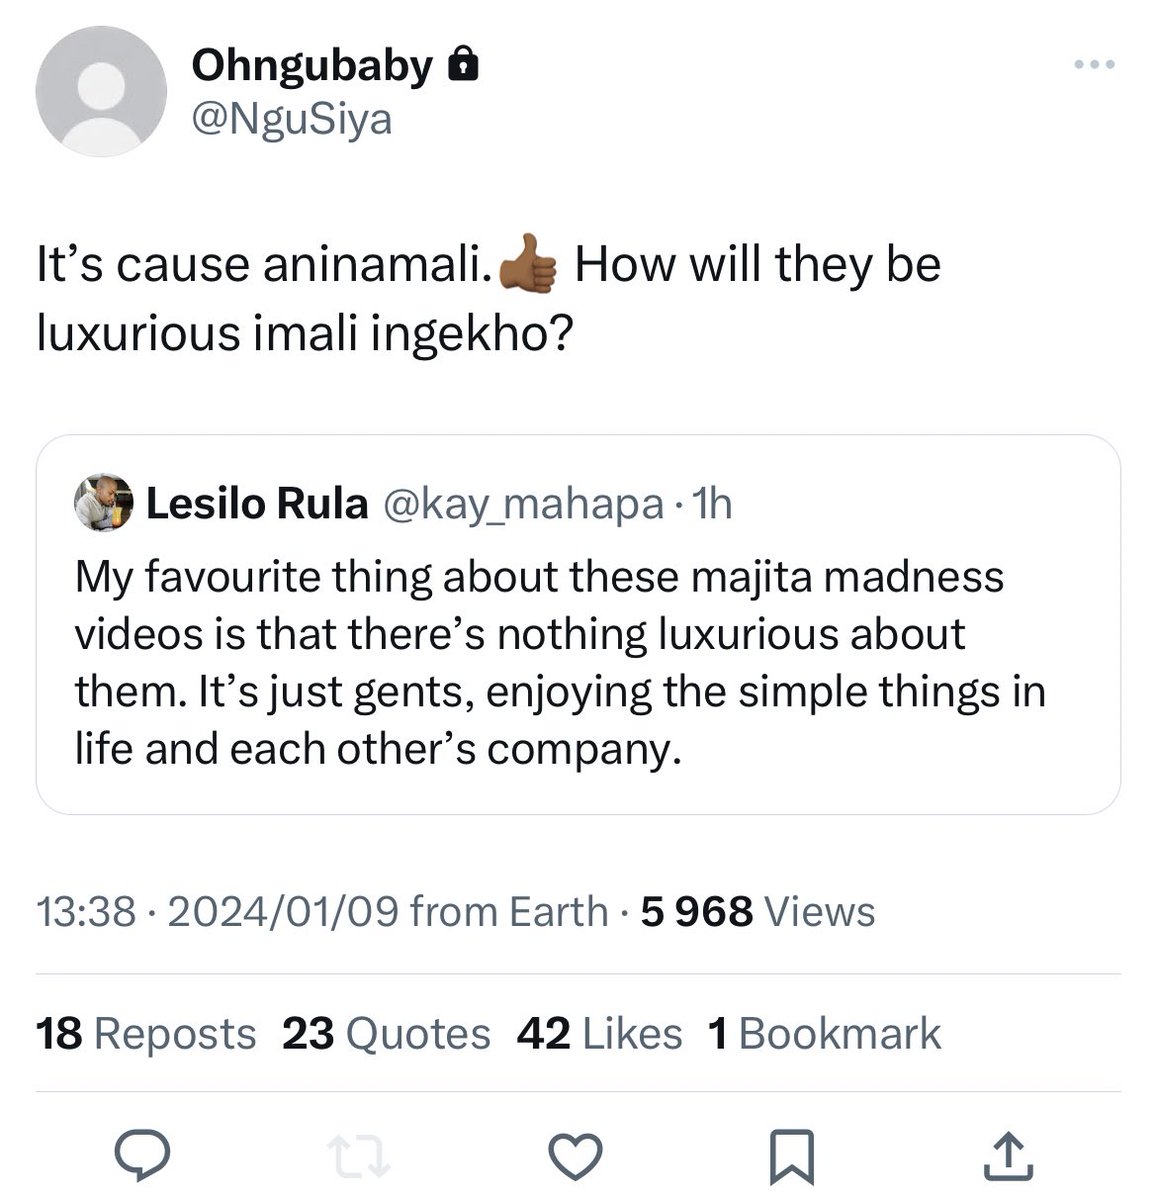View the 18 Reposts list
The width and height of the screenshot is (1156, 1200).
pos(146,1034)
